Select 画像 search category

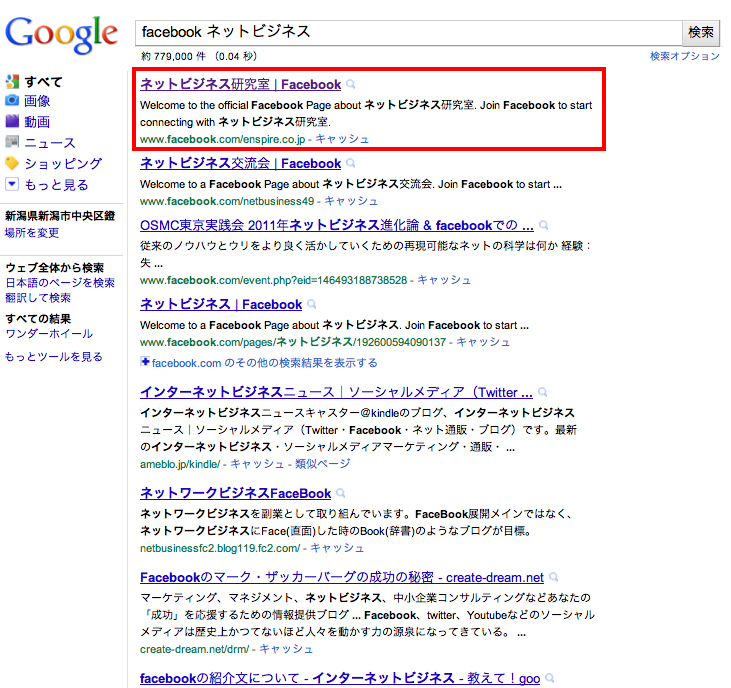[x=37, y=101]
